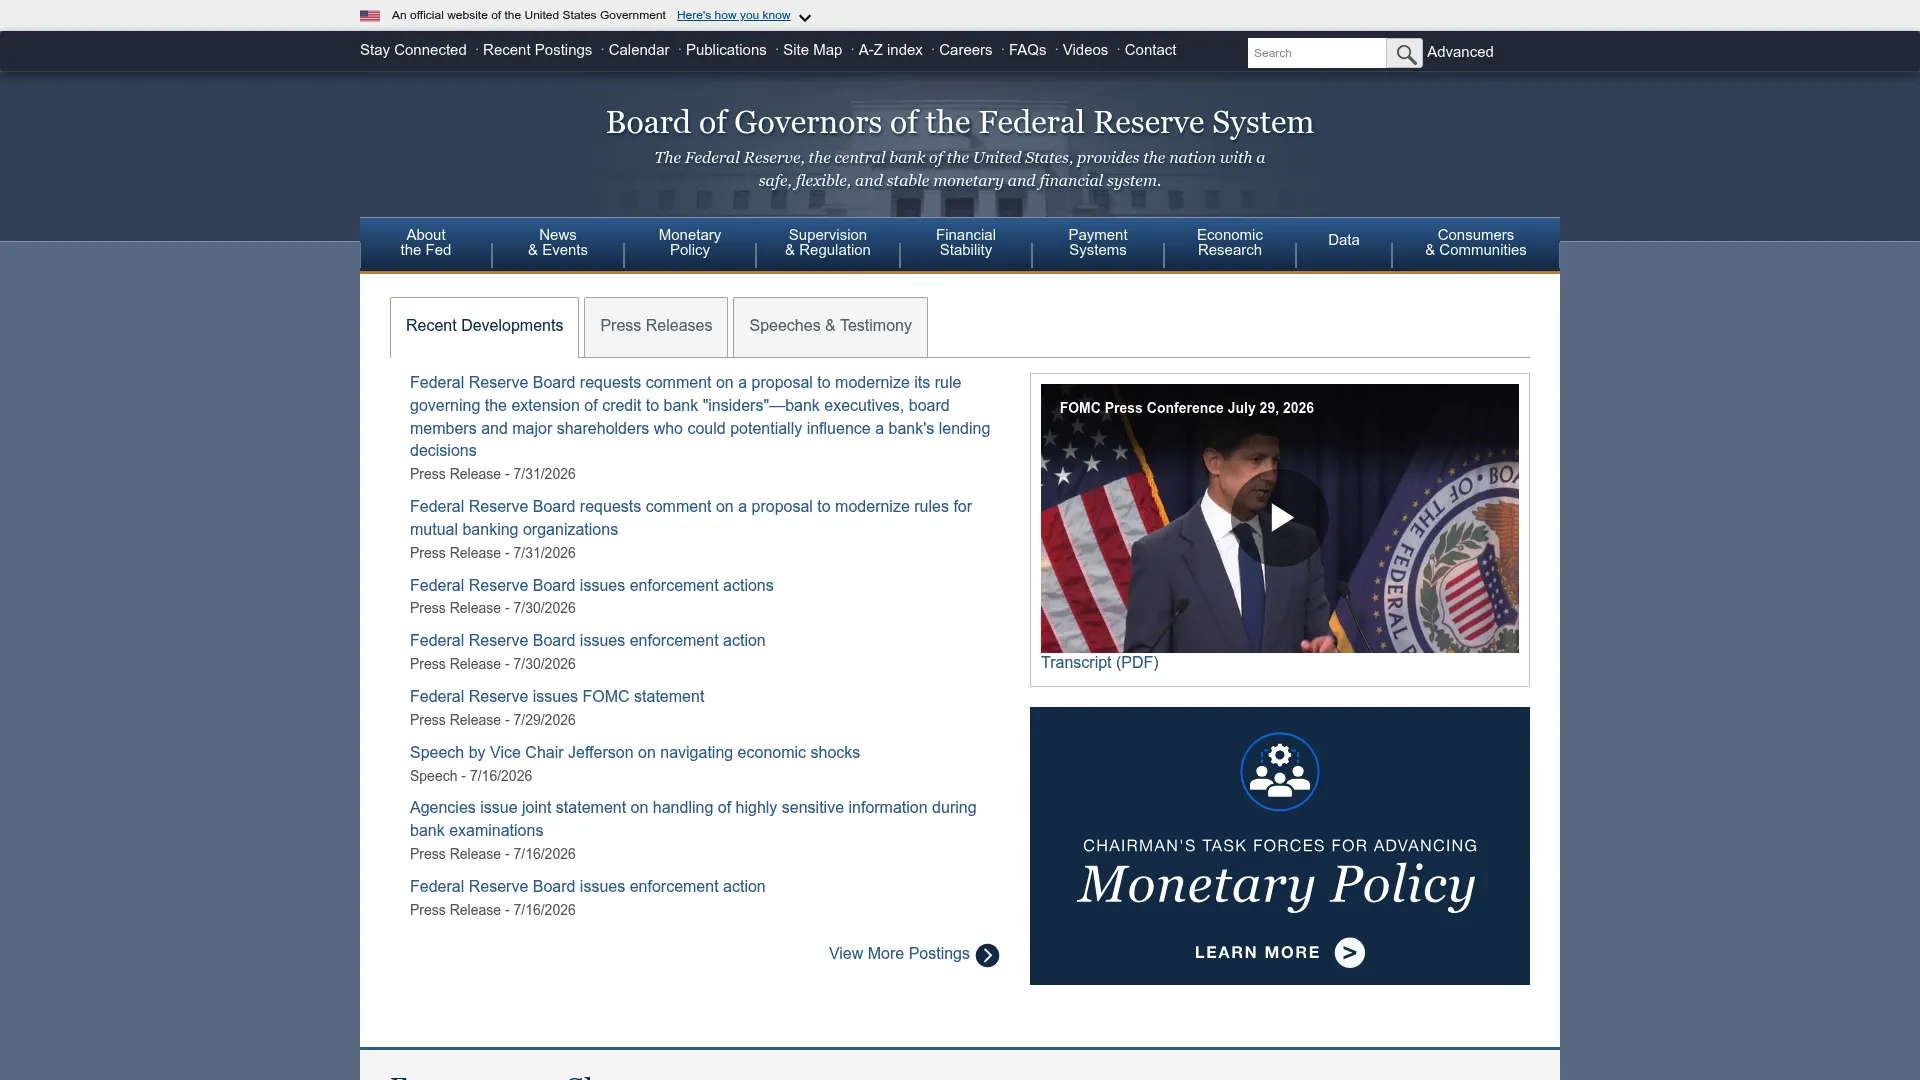The height and width of the screenshot is (1080, 1920).
Task: Click the US flag icon in banner
Action: click(x=370, y=16)
